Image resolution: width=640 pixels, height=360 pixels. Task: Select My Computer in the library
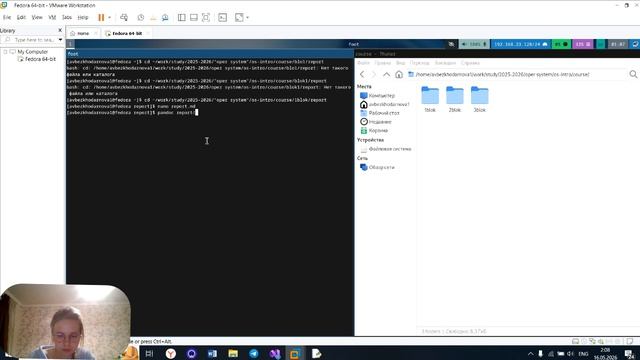click(x=33, y=52)
